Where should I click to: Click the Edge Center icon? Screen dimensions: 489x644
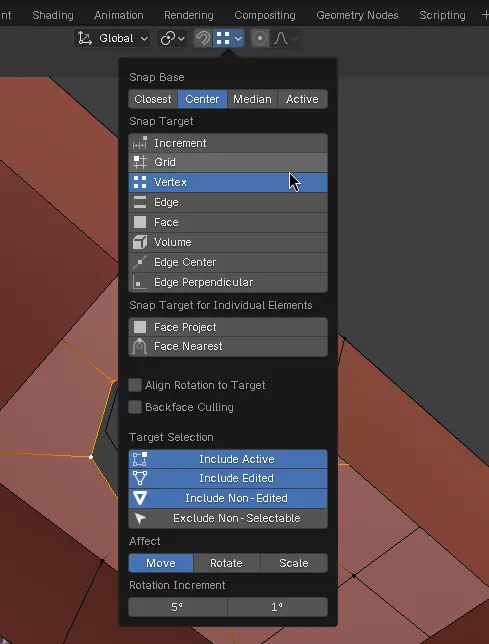click(x=140, y=262)
